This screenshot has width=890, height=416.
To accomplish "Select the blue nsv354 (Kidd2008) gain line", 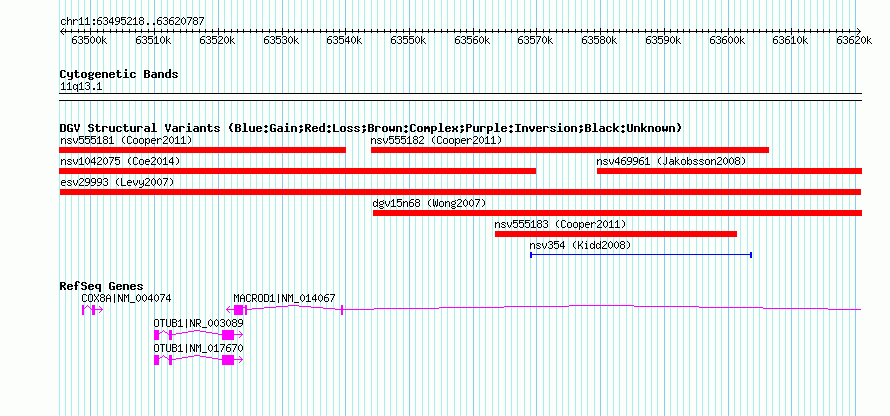I will [641, 255].
